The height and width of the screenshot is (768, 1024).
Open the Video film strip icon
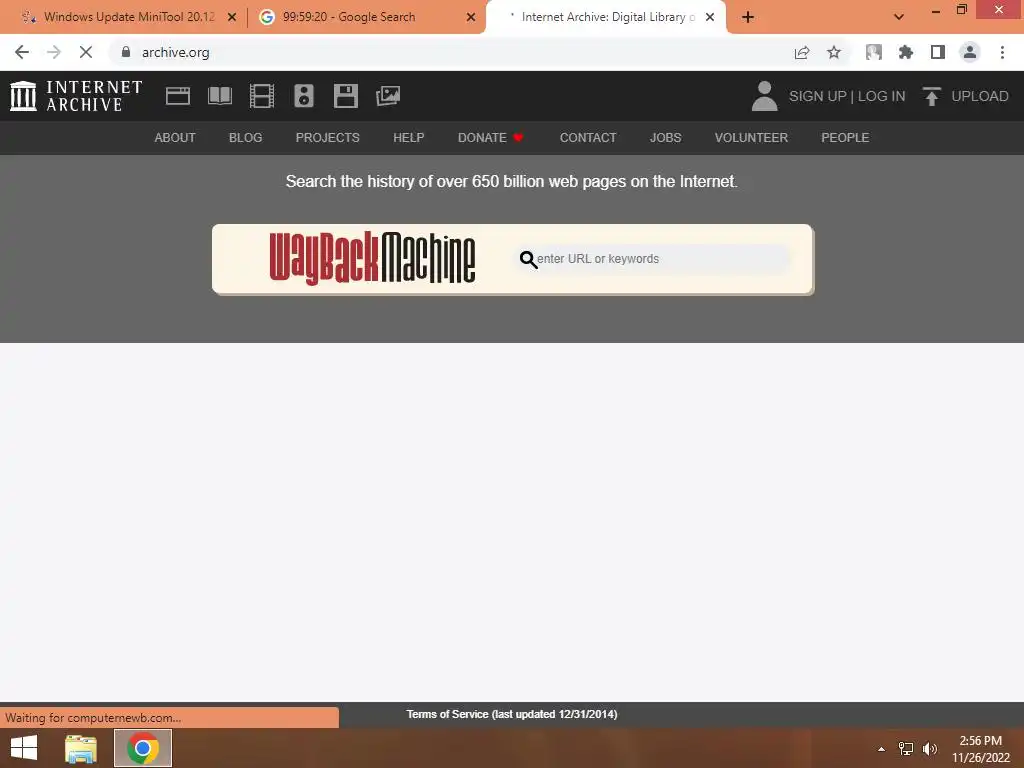click(262, 96)
